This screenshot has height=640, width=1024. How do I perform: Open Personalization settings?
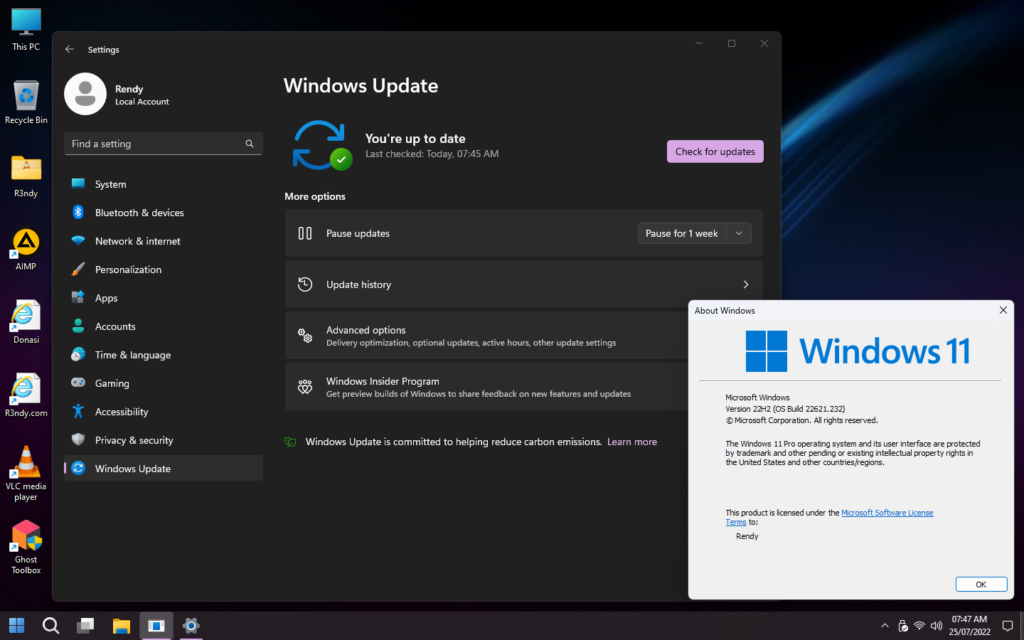click(x=163, y=269)
